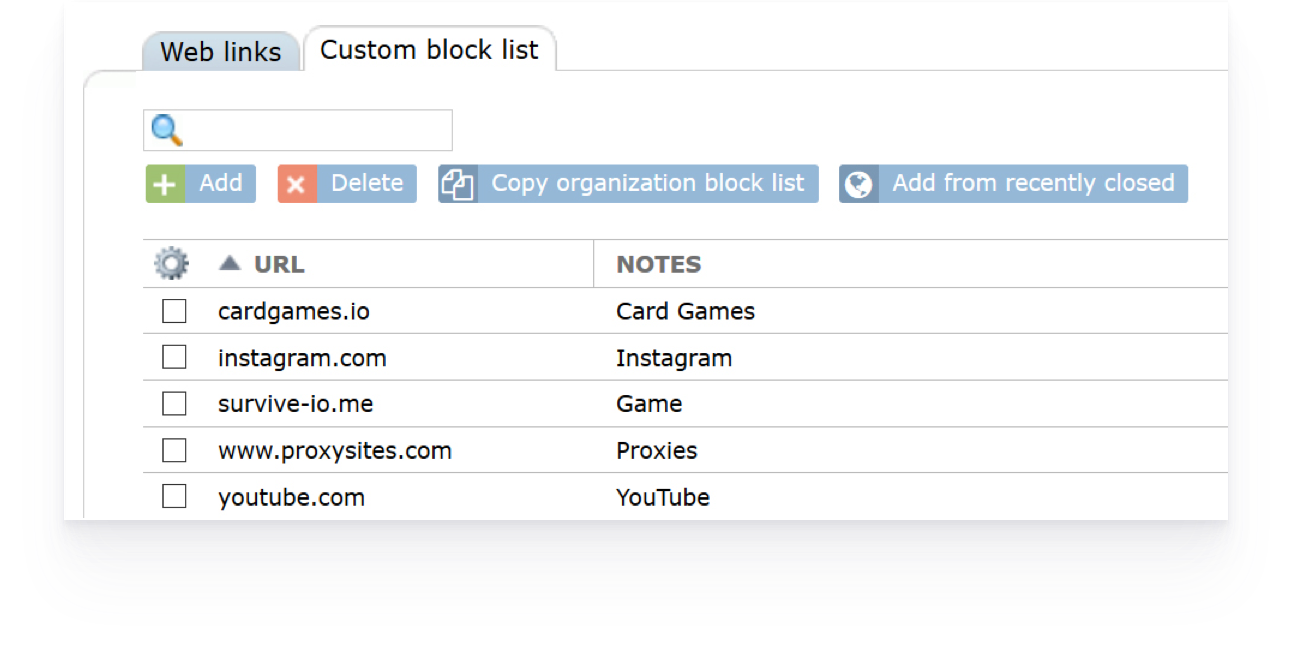
Task: Enable the survive-io.me checkbox
Action: point(174,404)
